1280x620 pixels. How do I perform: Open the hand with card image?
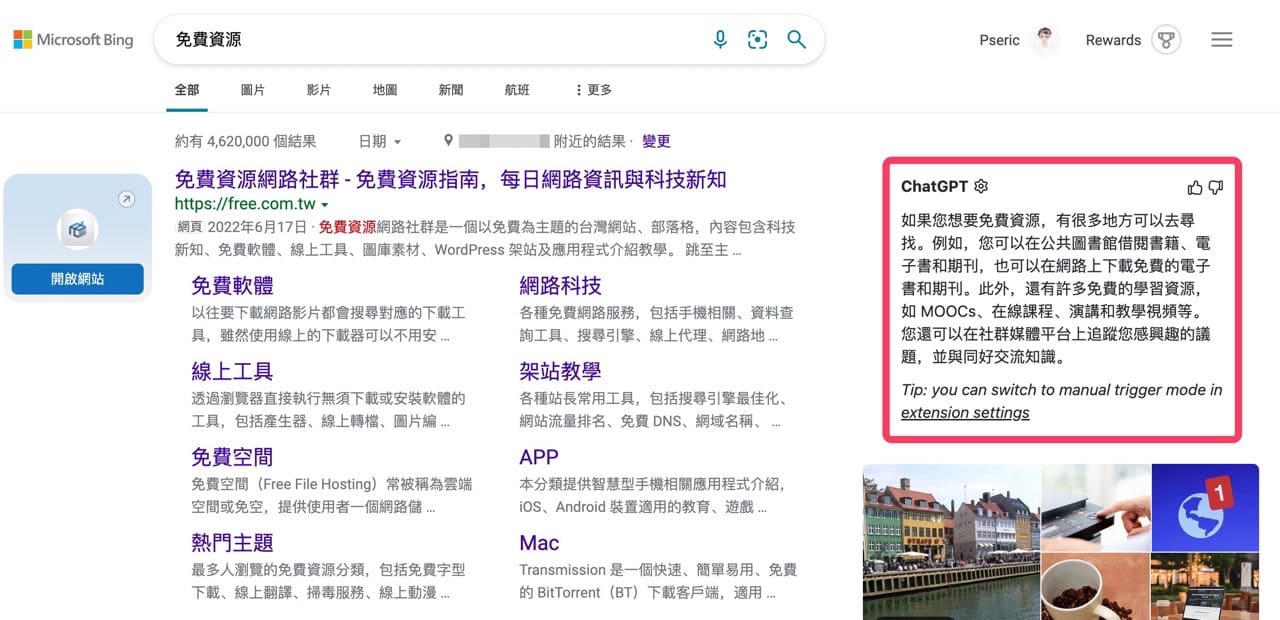tap(1095, 508)
